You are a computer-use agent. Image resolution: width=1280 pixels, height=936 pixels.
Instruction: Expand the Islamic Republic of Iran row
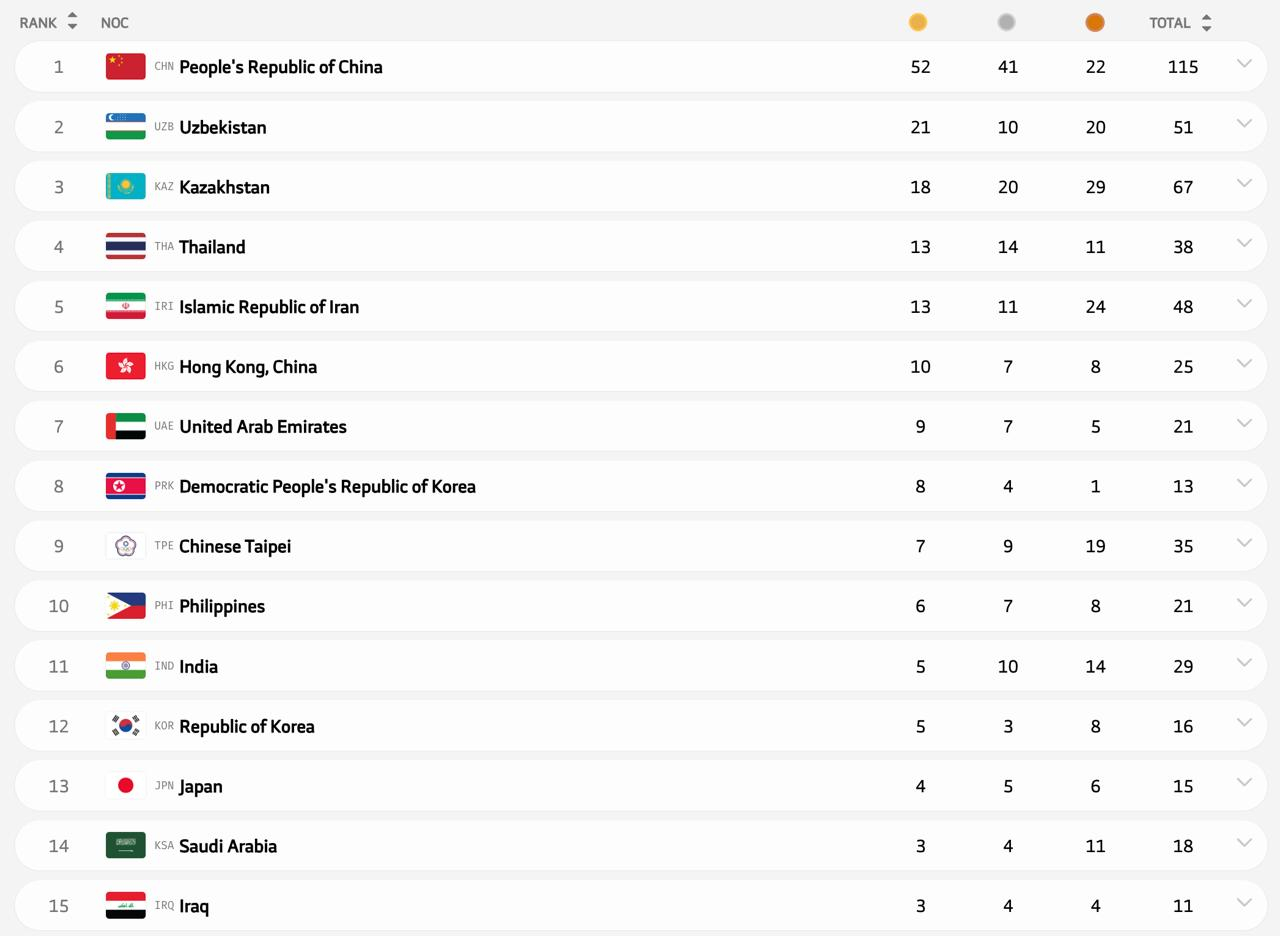pos(1244,303)
